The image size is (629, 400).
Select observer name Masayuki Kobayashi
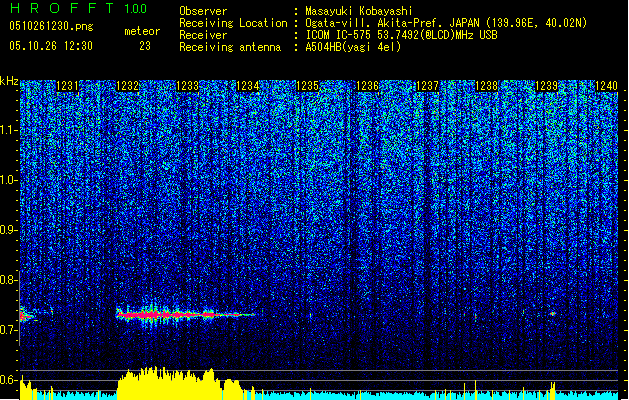[359, 11]
